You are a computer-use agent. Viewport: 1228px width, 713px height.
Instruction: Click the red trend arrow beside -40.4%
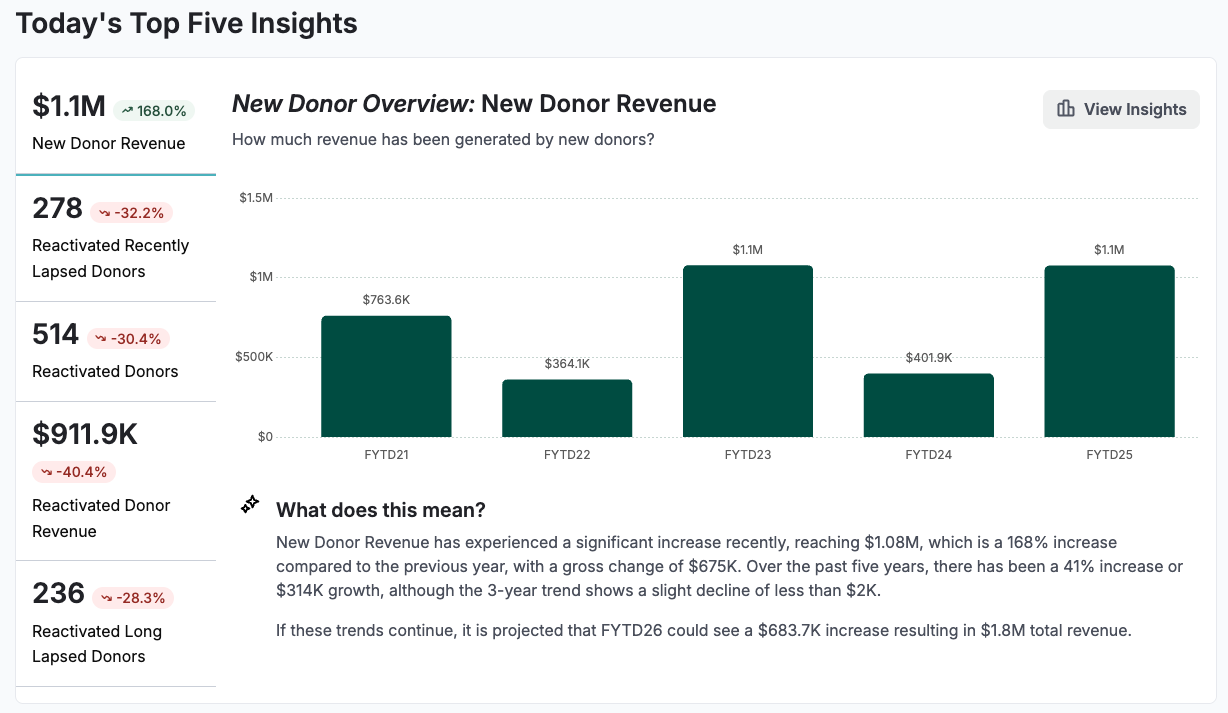click(x=47, y=471)
